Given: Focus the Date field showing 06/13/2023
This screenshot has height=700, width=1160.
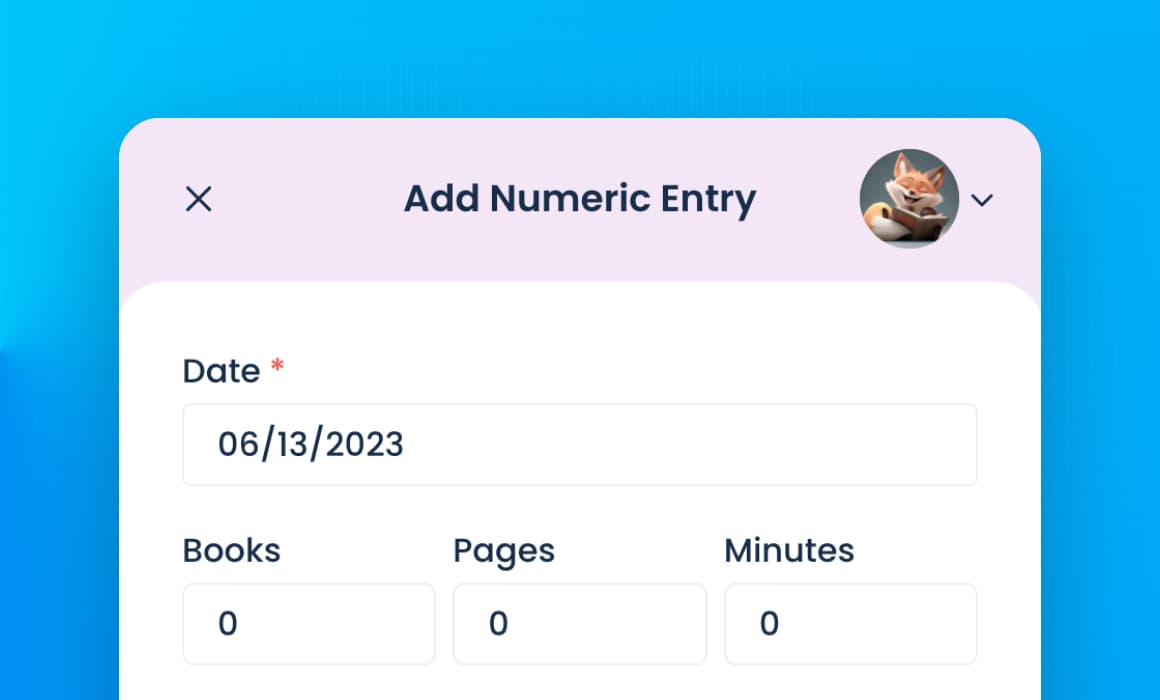Looking at the screenshot, I should point(580,445).
